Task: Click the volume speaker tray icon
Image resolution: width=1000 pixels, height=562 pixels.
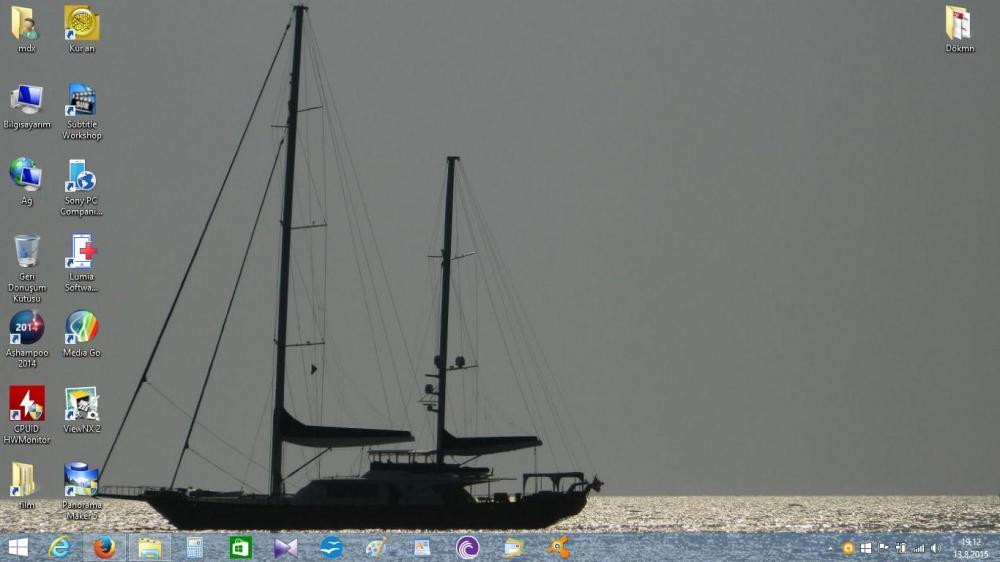Action: 936,548
